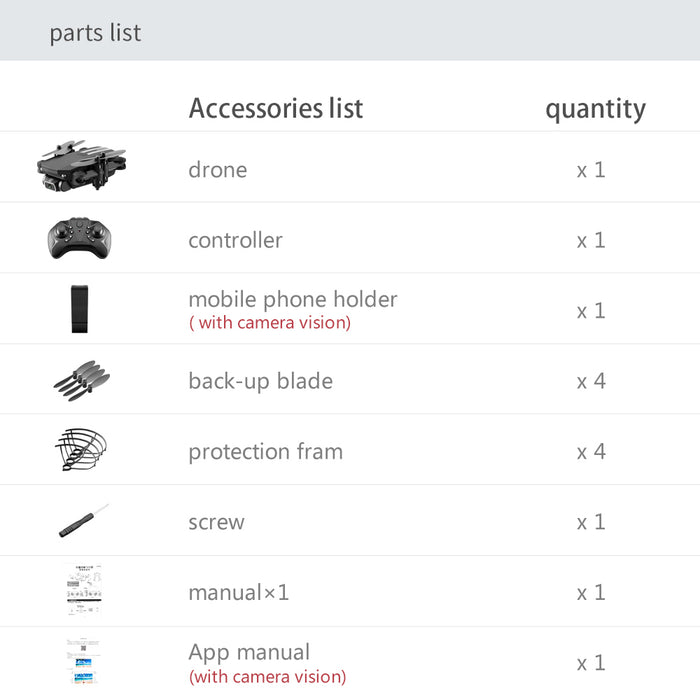Select the 'drone' label text
700x700 pixels.
(x=217, y=169)
